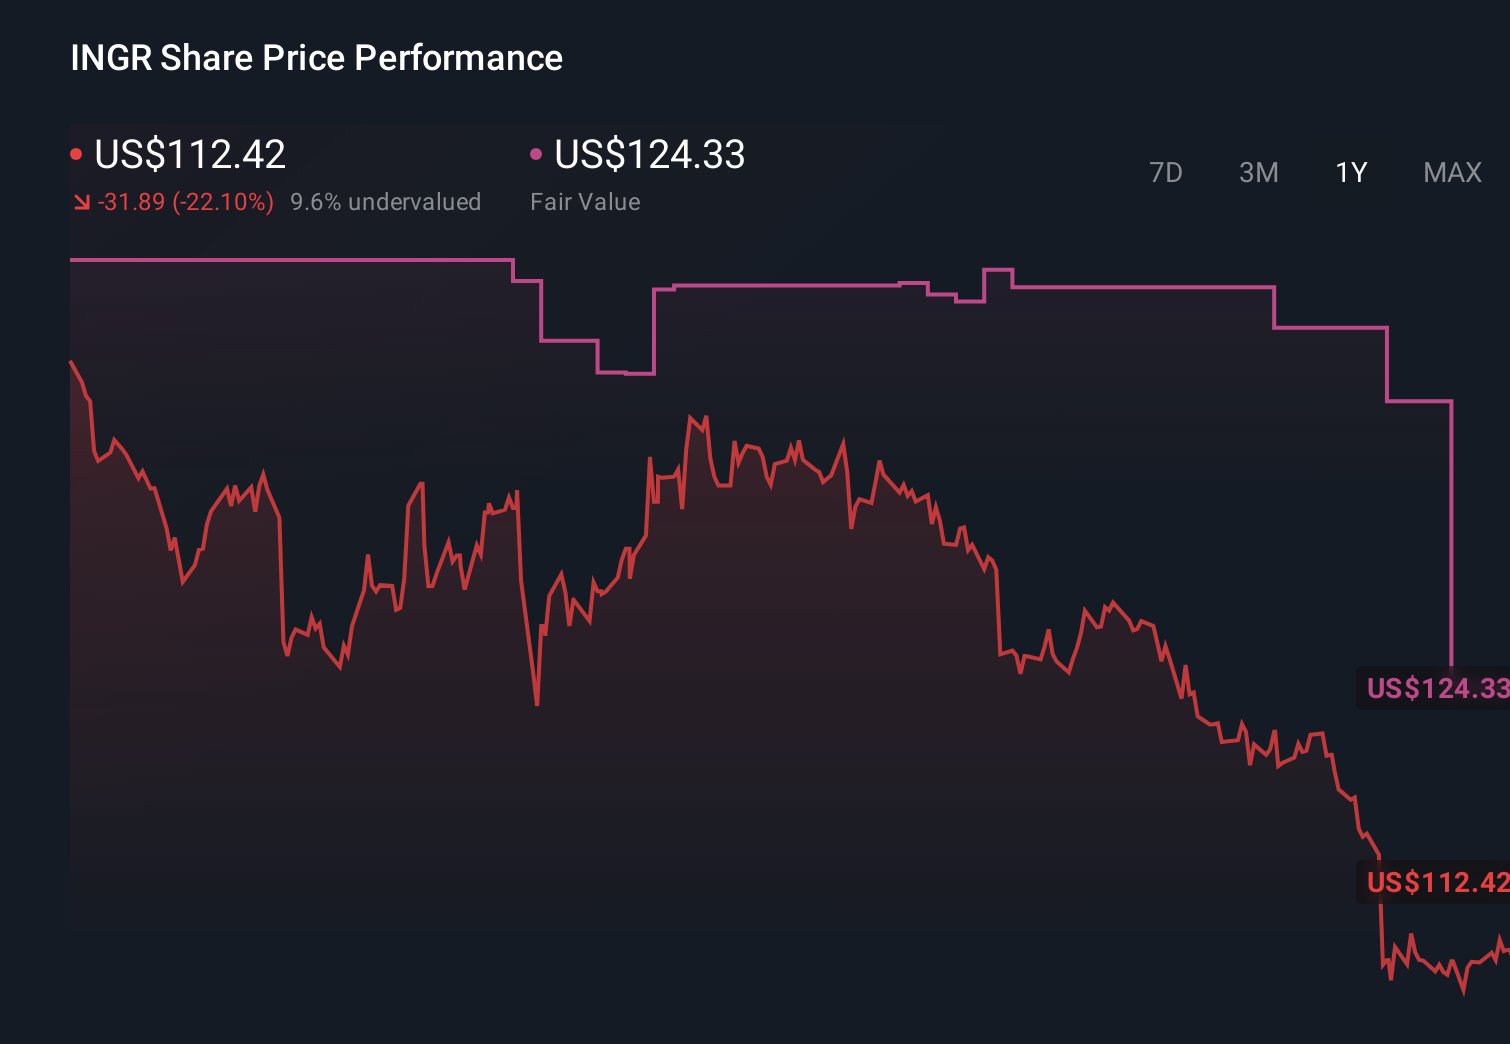Click the pink Fair Value legend dot
Viewport: 1510px width, 1044px height.
click(x=537, y=153)
